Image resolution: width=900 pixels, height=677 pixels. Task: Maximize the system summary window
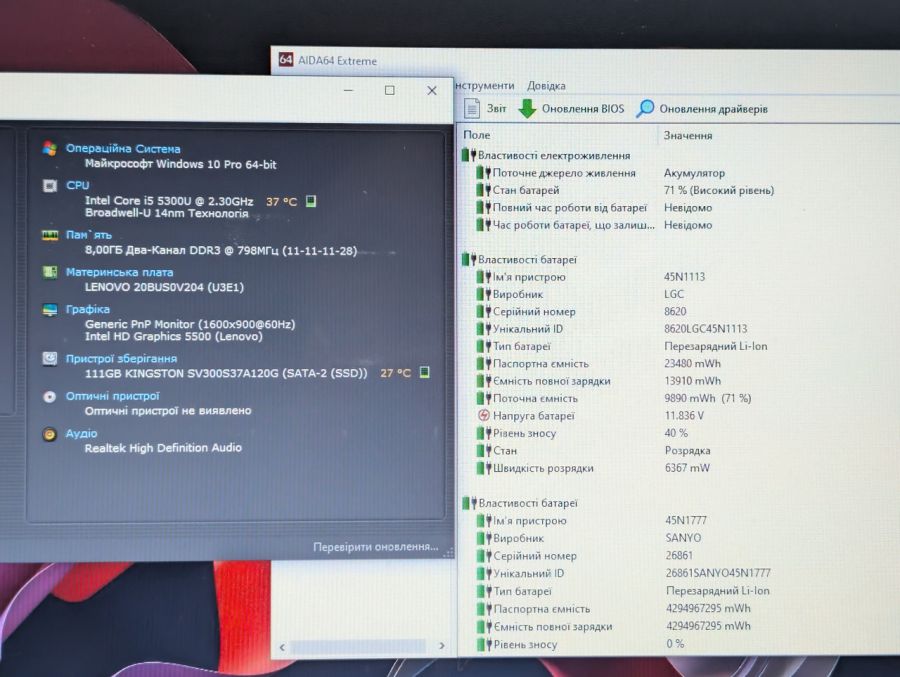[390, 90]
